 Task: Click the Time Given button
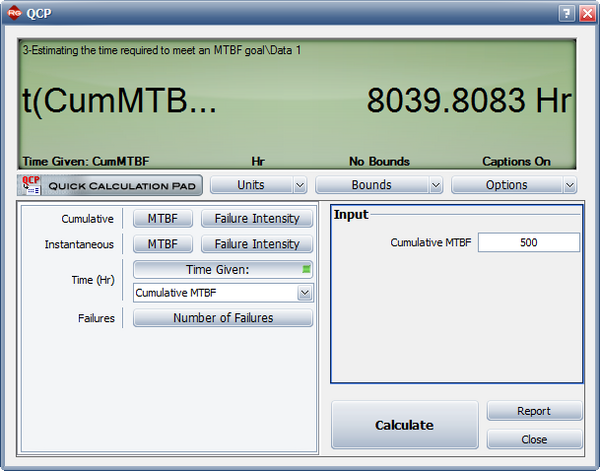(x=223, y=269)
